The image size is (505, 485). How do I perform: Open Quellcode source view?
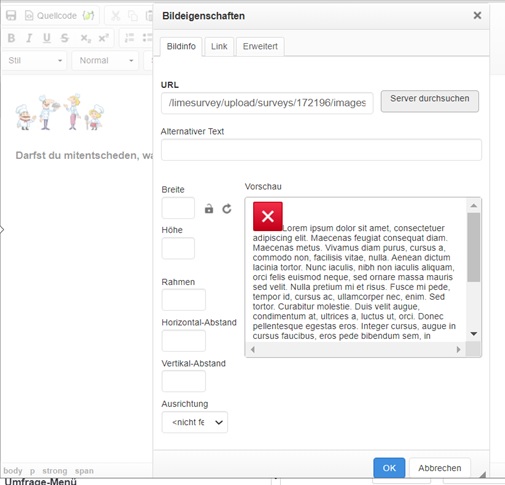[x=51, y=15]
